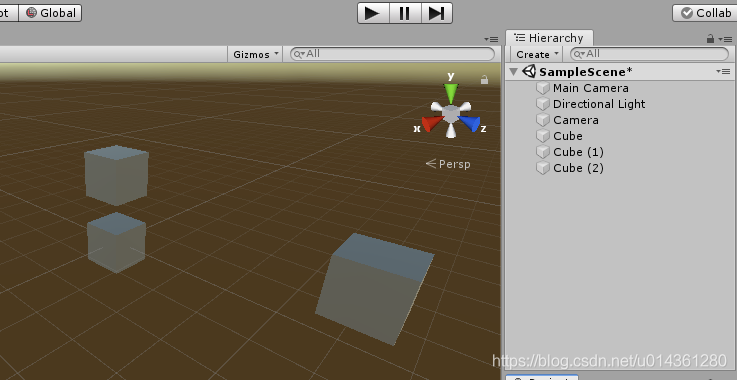
Task: Advance one frame with Step button
Action: click(436, 13)
